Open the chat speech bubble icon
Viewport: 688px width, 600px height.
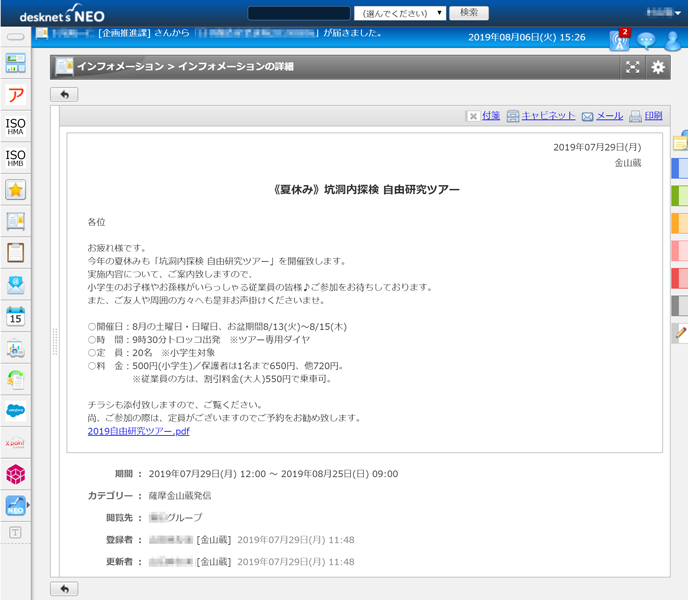(x=646, y=41)
